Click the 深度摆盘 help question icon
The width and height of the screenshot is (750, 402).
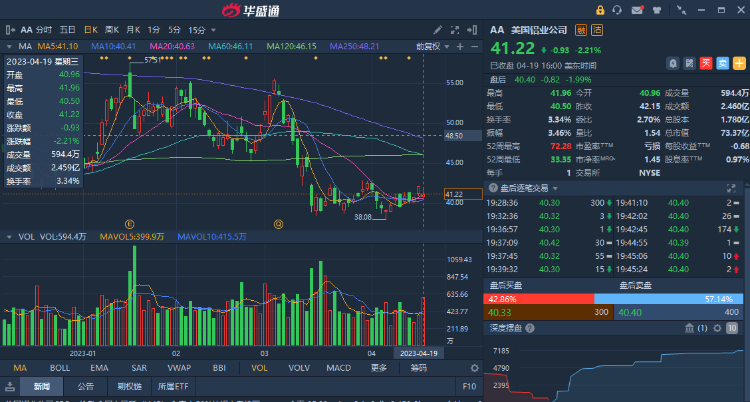(529, 328)
